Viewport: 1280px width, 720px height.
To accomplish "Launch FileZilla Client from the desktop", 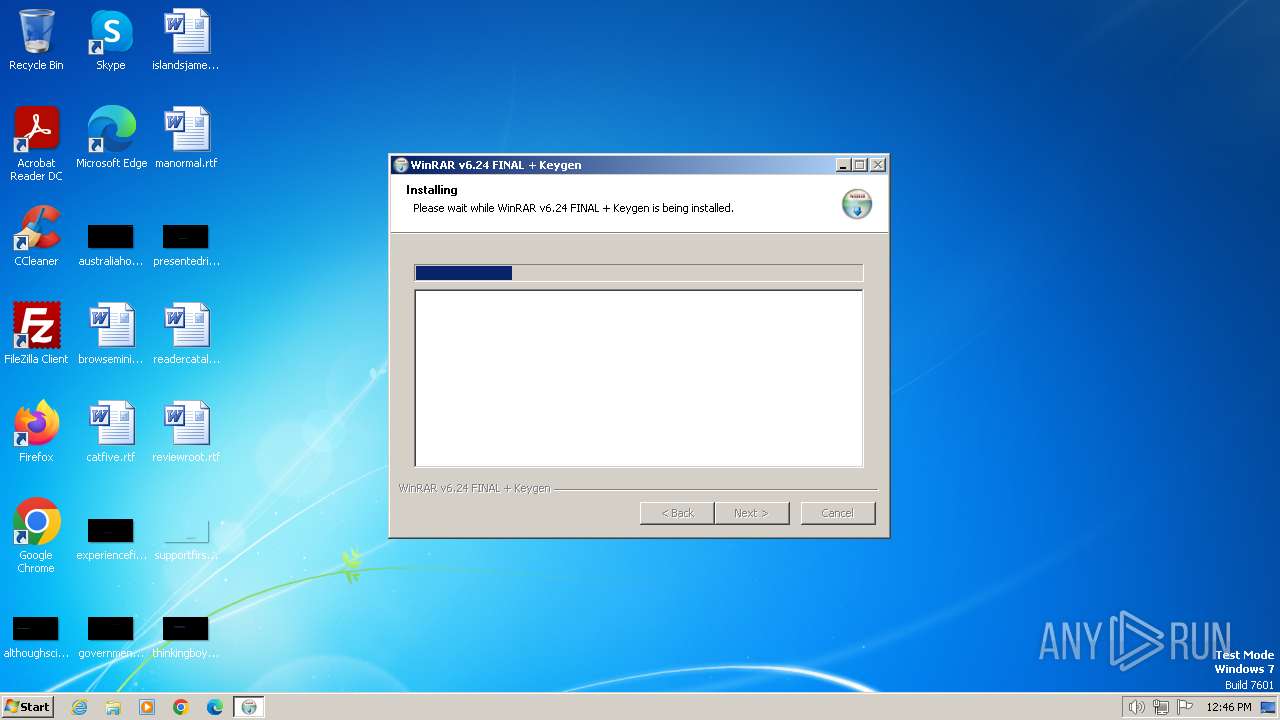I will point(36,334).
